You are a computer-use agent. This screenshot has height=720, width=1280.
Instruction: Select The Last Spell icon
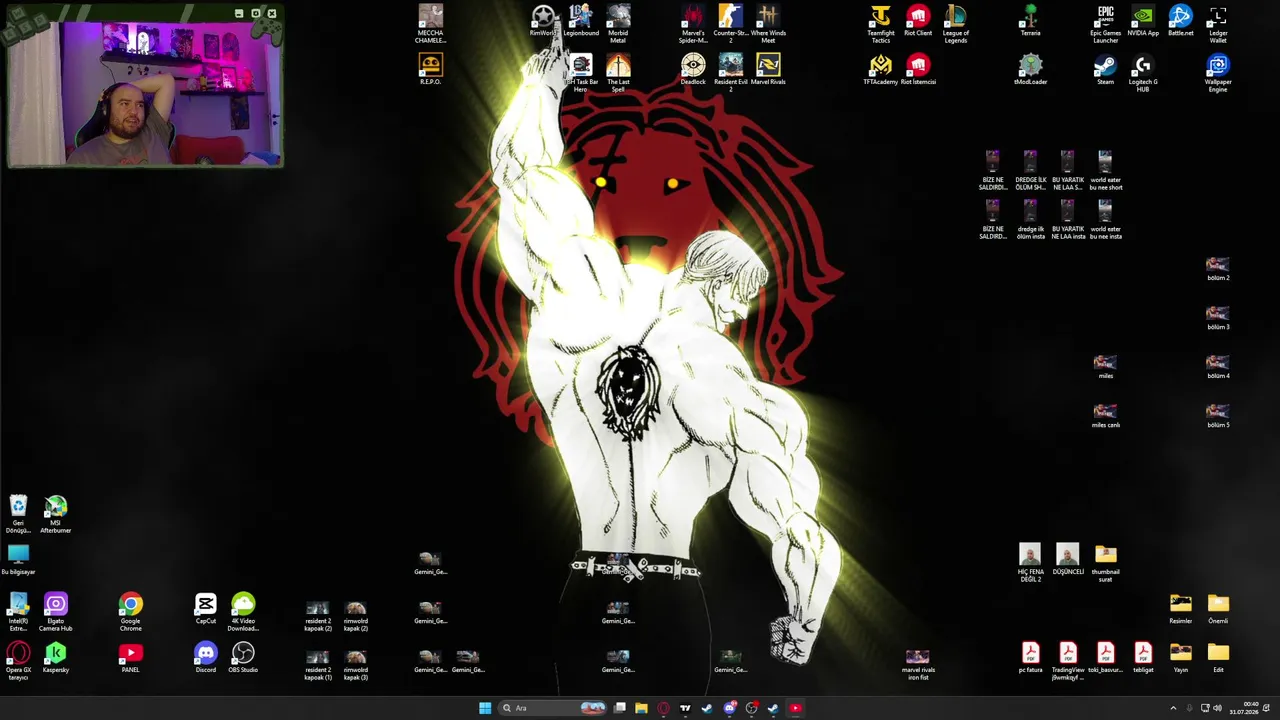pyautogui.click(x=618, y=73)
